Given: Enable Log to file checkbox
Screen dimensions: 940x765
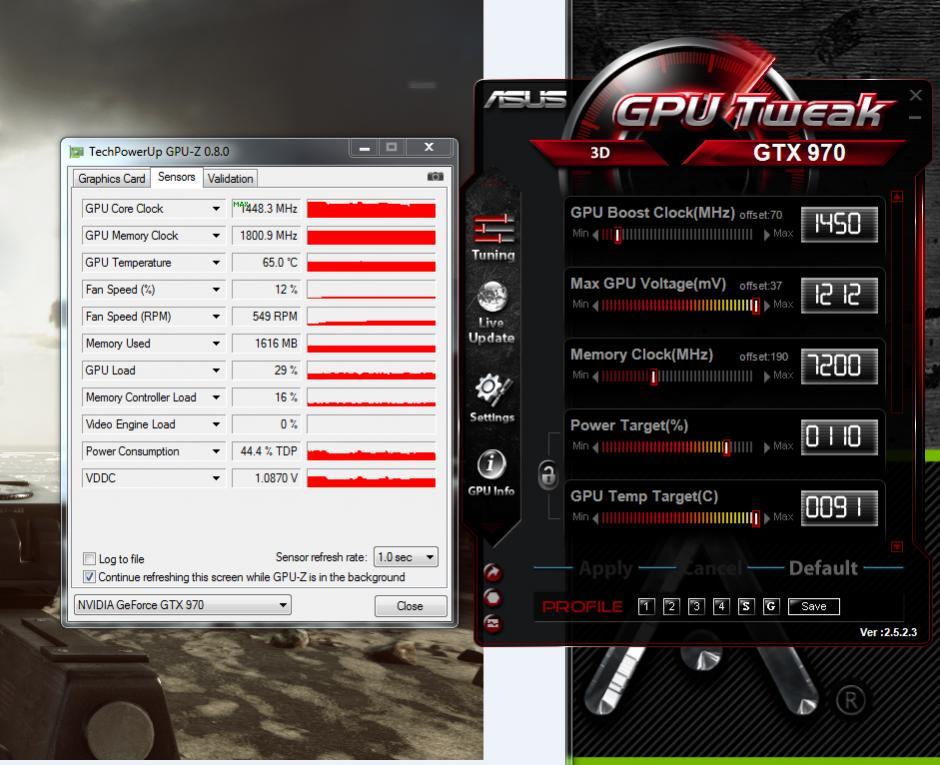Looking at the screenshot, I should (x=89, y=559).
